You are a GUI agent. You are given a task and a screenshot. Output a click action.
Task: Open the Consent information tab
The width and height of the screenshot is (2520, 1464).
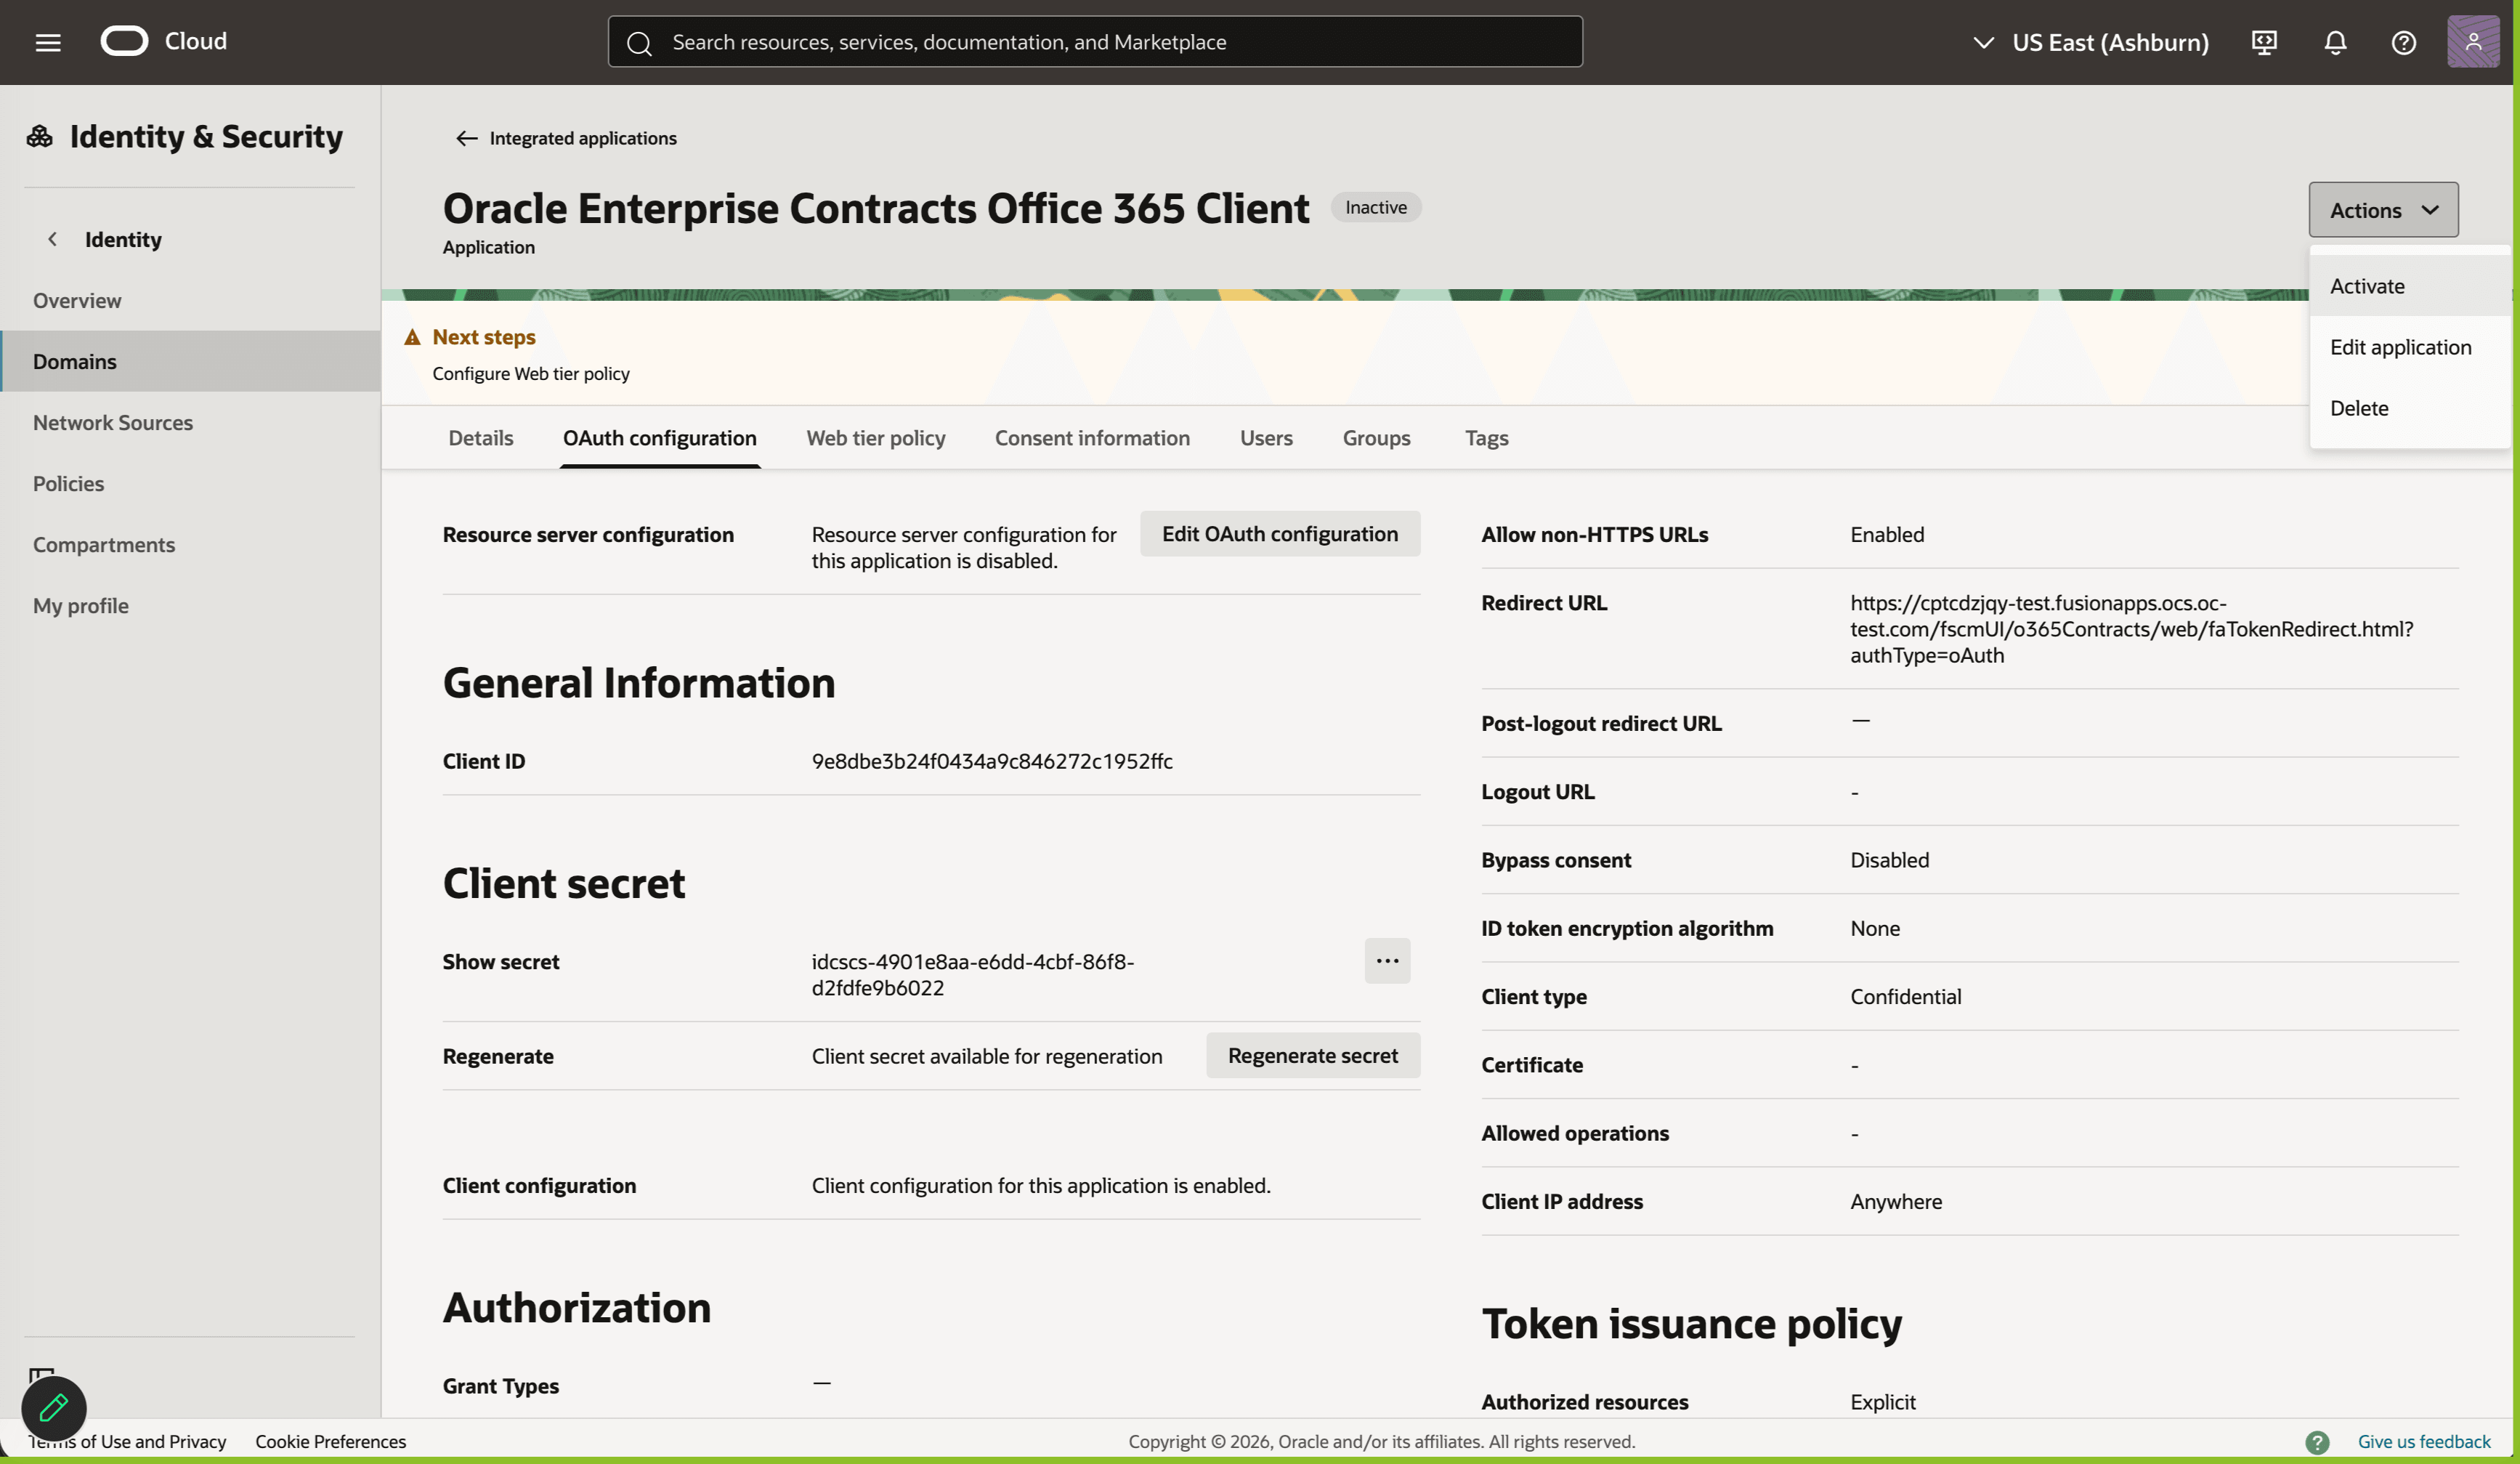1092,437
